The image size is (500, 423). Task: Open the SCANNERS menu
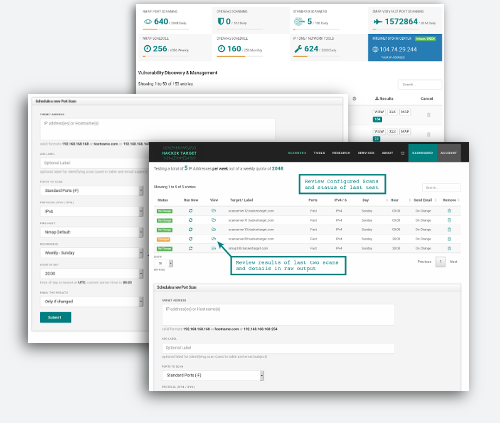pyautogui.click(x=297, y=153)
